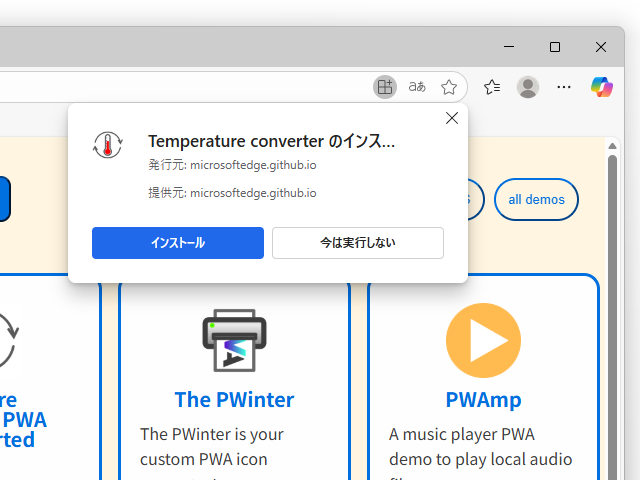Open the translate page icon
Image resolution: width=640 pixels, height=480 pixels.
417,87
